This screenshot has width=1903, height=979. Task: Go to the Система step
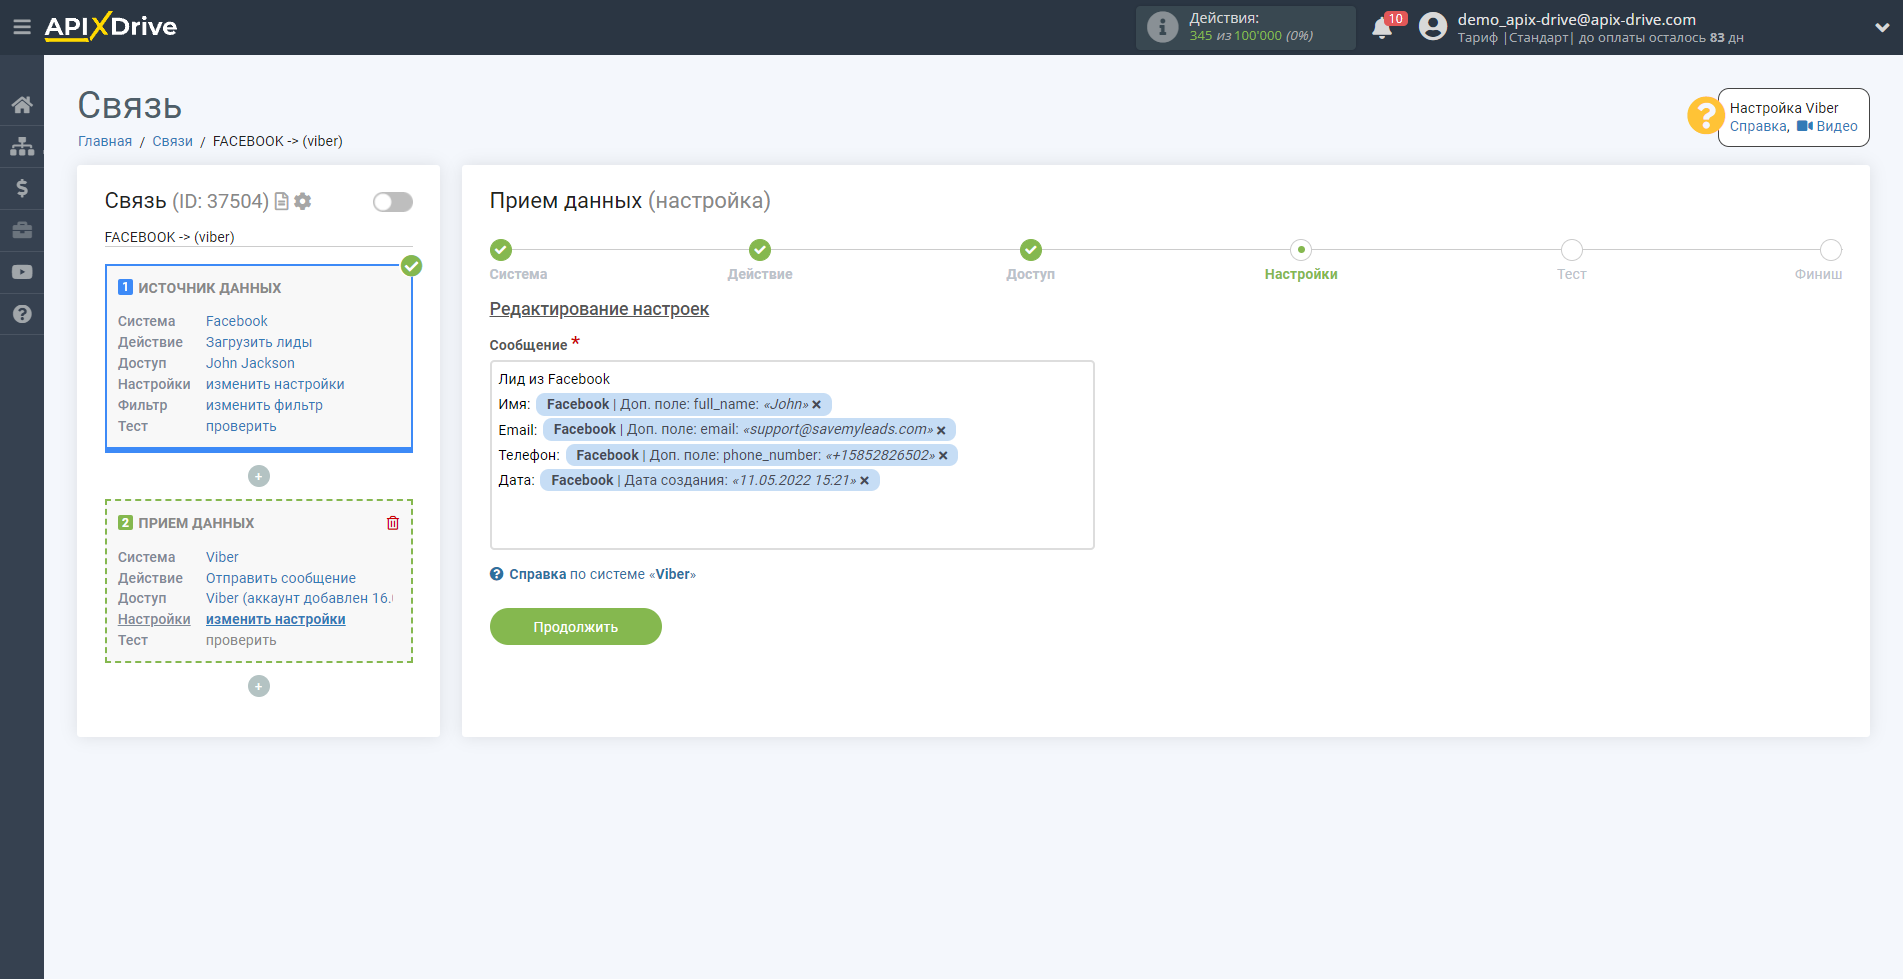501,250
